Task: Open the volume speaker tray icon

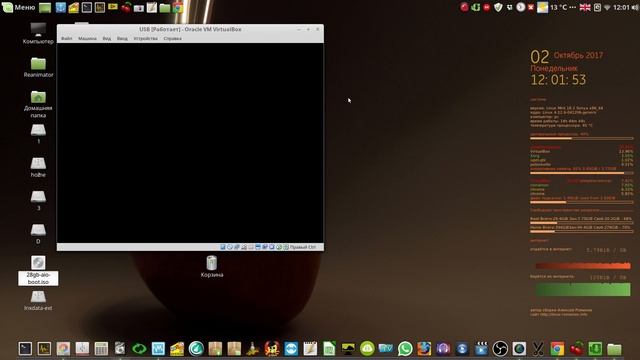Action: (x=635, y=7)
